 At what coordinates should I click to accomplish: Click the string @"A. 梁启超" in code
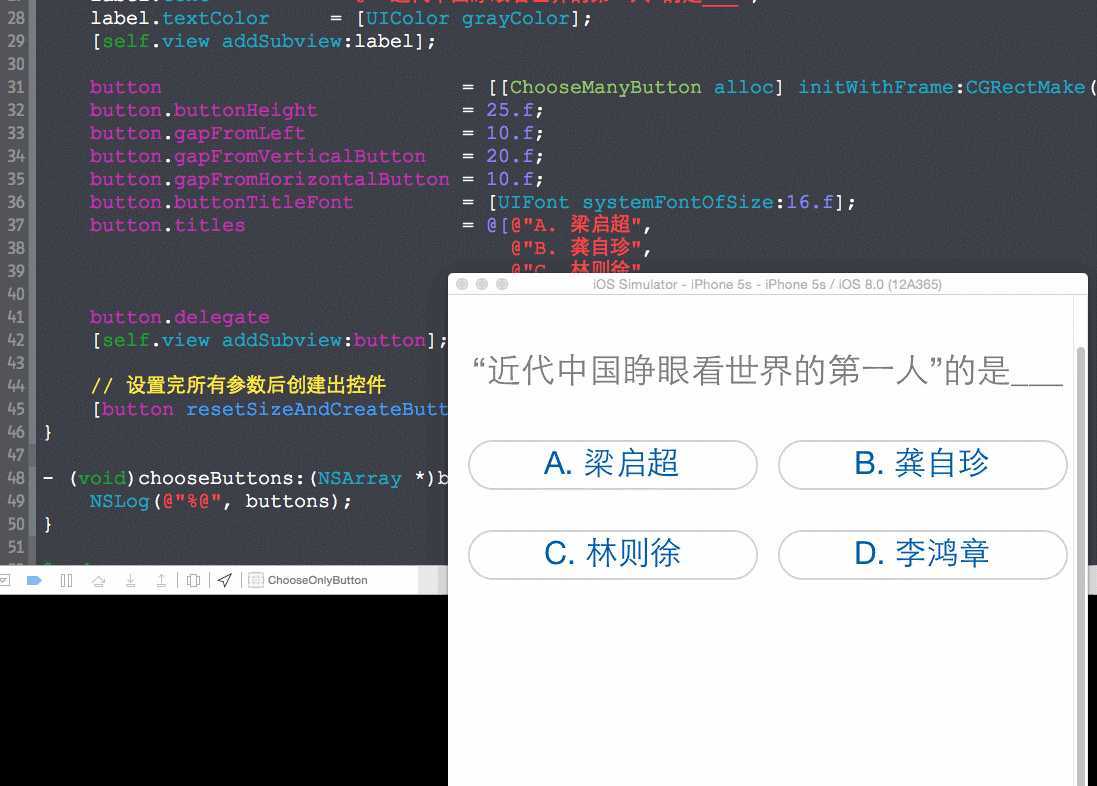point(576,225)
